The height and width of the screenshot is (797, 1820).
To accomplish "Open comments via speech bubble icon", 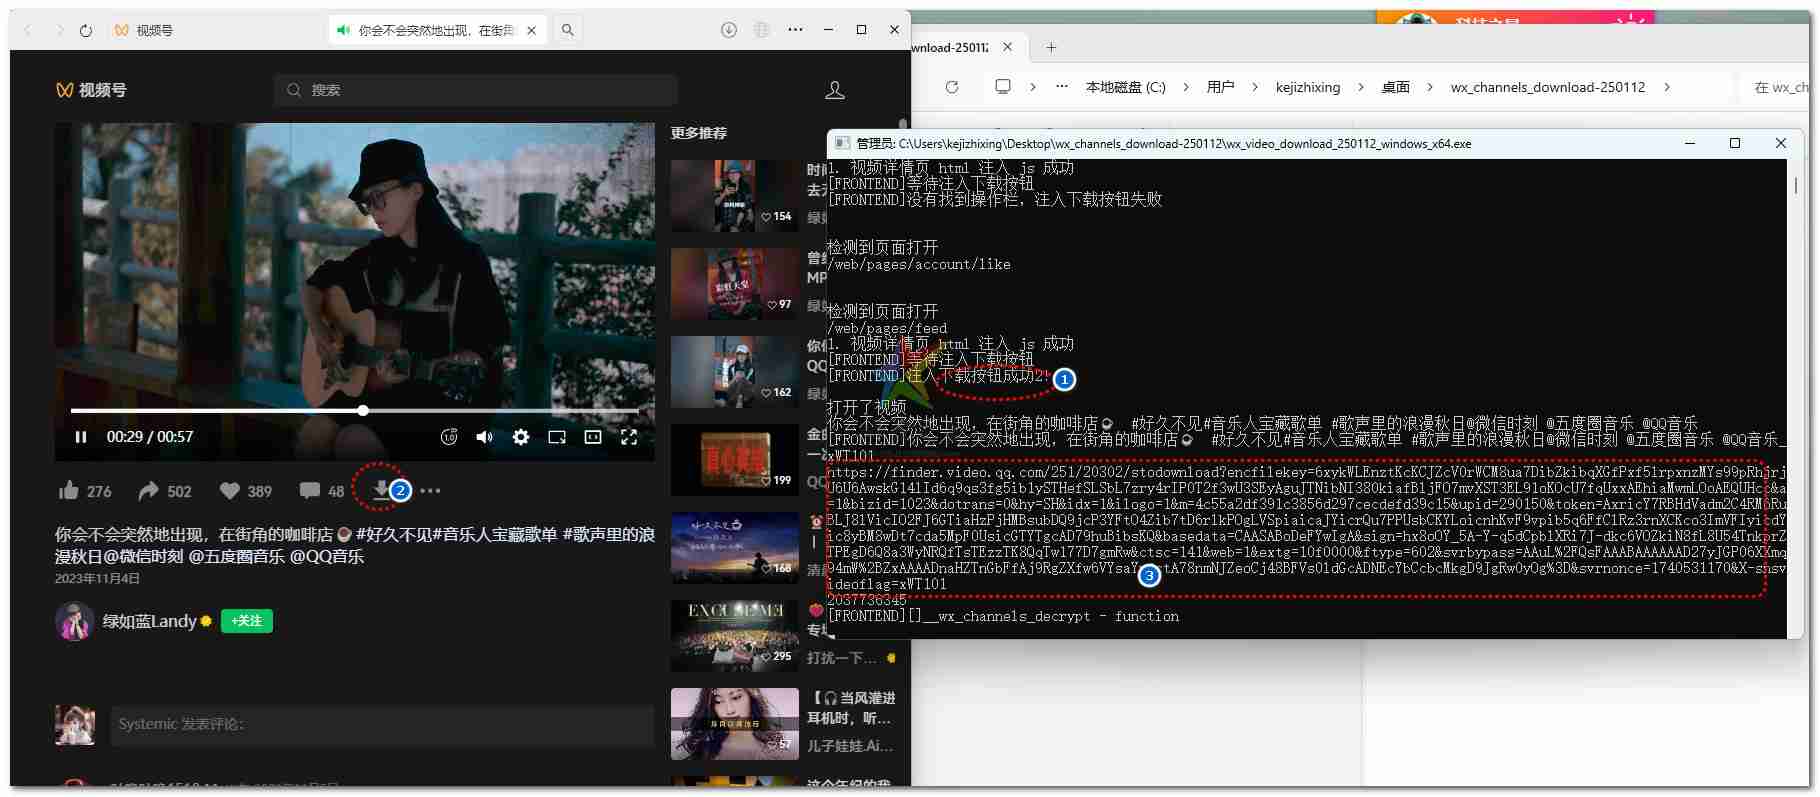I will [309, 490].
